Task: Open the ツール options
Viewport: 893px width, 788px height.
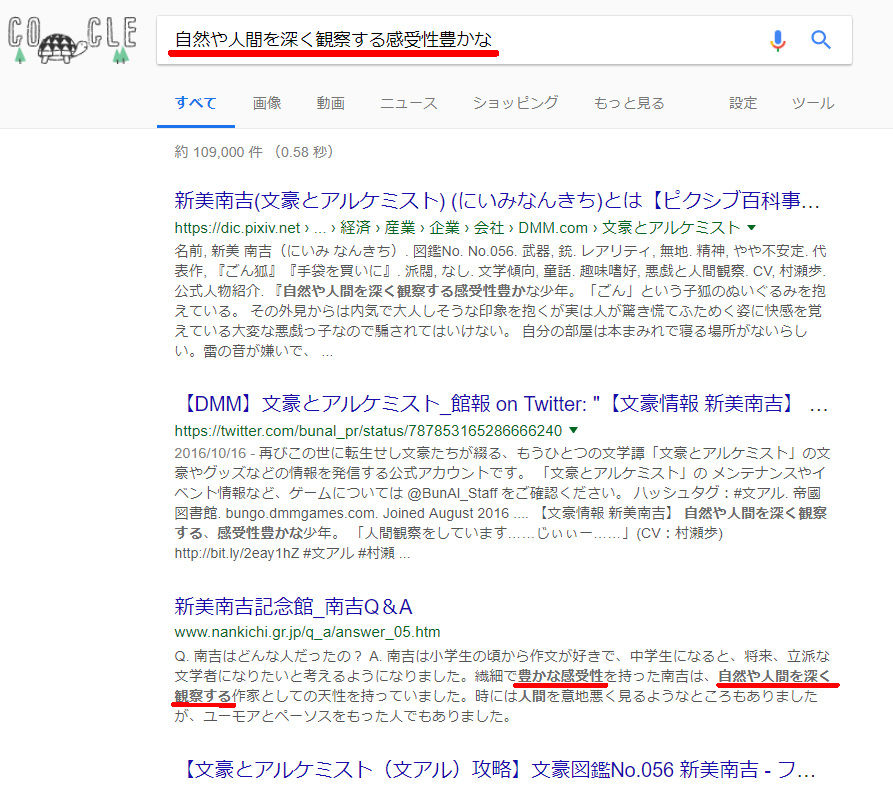Action: tap(813, 103)
